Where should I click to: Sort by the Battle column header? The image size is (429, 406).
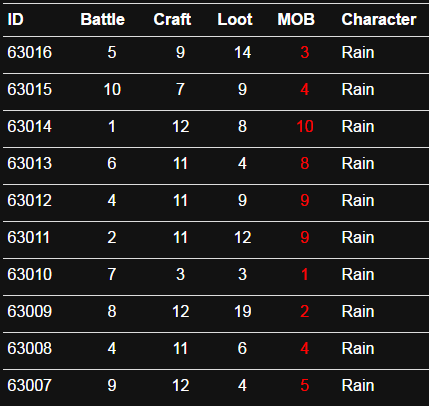pyautogui.click(x=102, y=19)
